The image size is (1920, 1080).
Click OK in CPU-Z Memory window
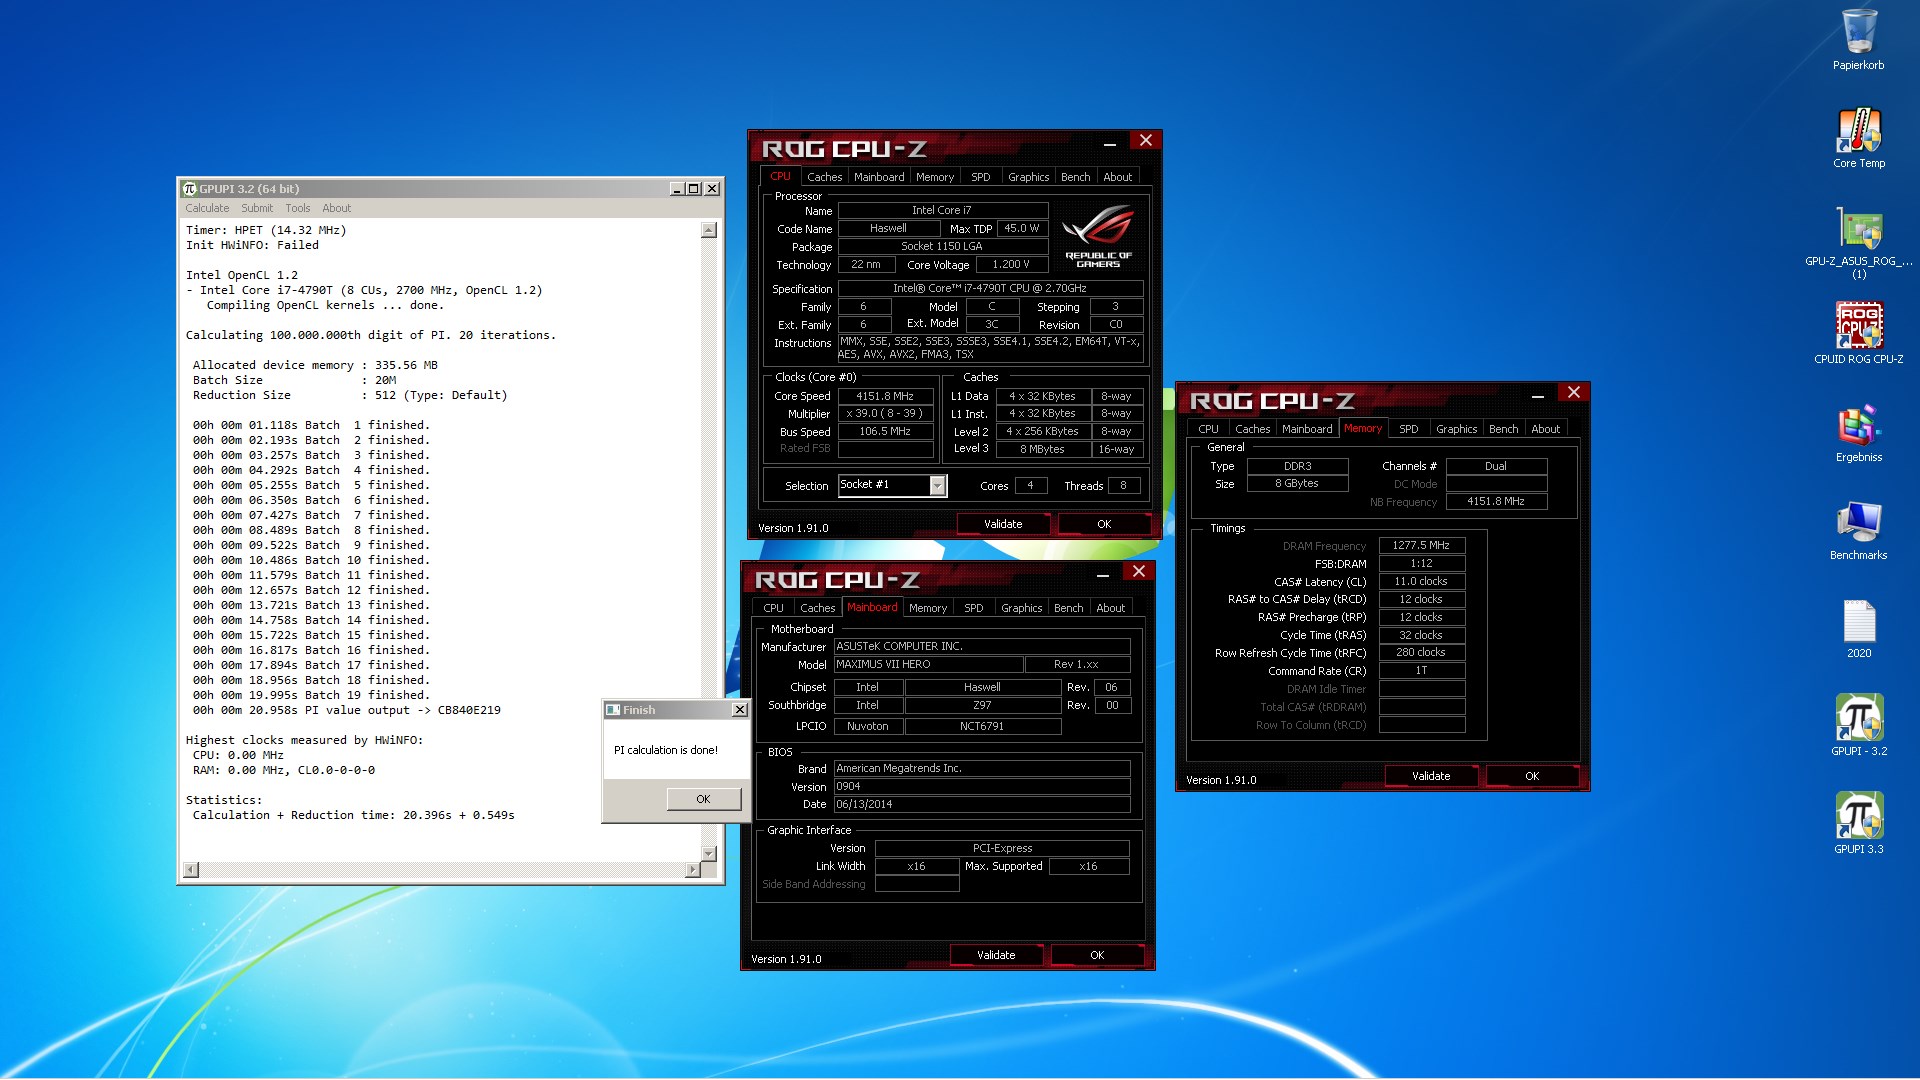click(x=1532, y=776)
